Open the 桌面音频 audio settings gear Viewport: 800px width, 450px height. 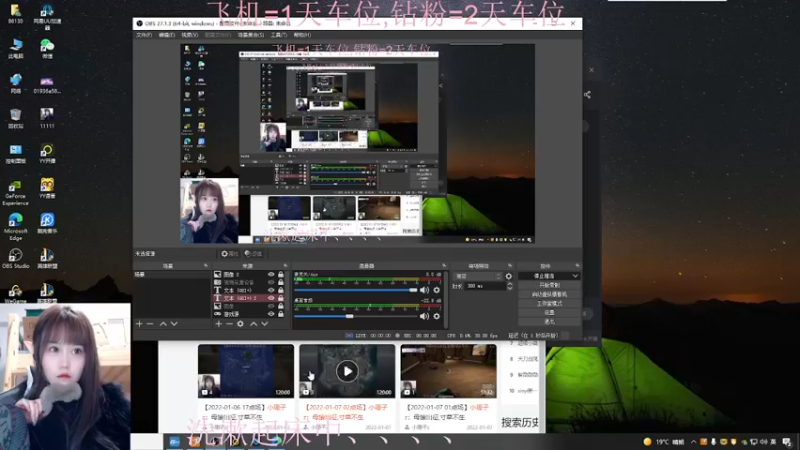point(437,316)
